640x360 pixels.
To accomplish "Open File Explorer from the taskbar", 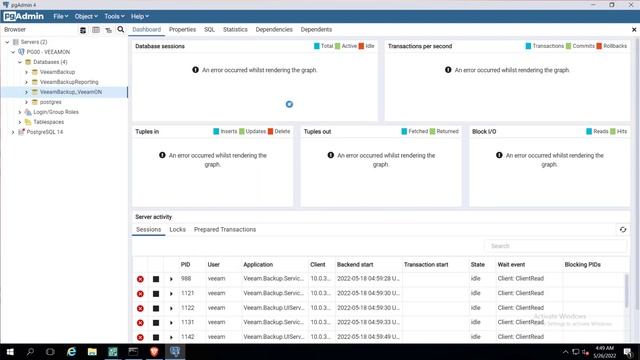I will 92,351.
